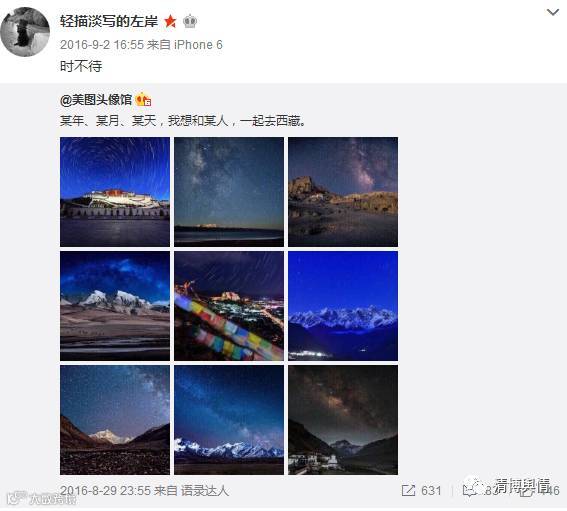567x511 pixels.
Task: Open the post options chevron menu
Action: tap(552, 13)
